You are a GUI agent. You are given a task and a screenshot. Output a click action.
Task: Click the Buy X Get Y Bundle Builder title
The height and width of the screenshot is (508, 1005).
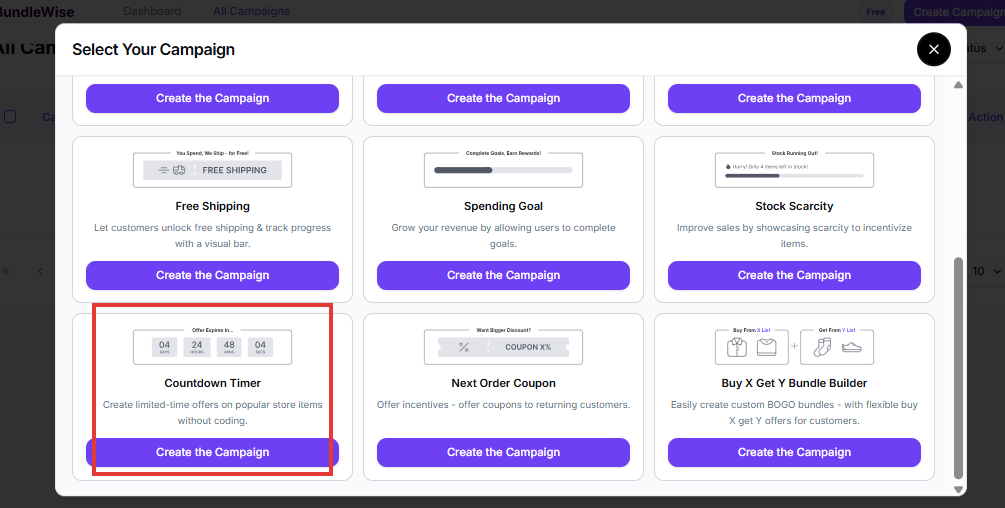pos(794,383)
